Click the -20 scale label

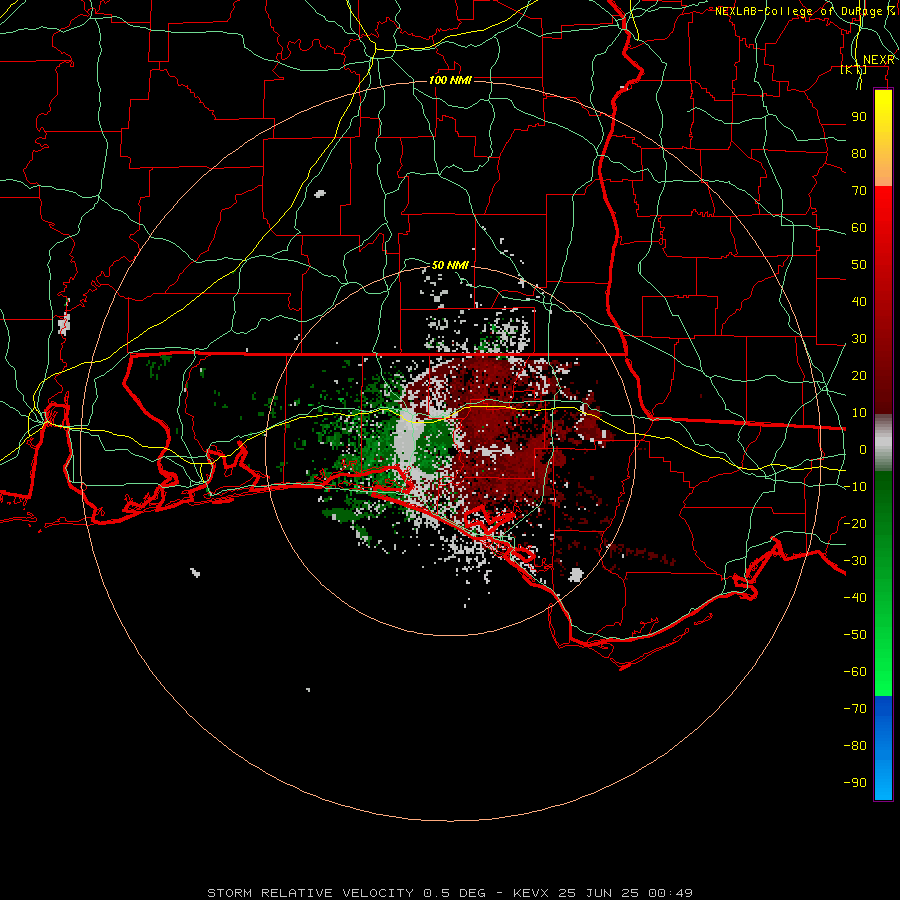(855, 524)
